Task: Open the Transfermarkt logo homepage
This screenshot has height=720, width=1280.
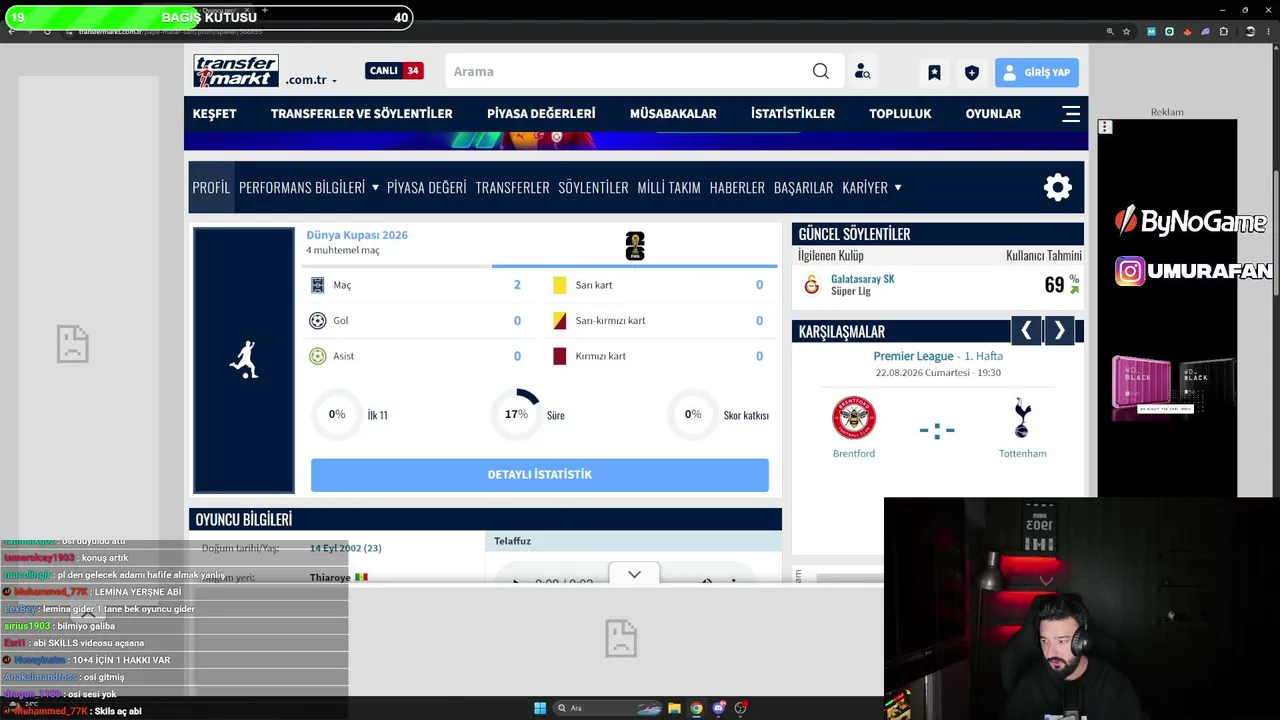Action: tap(236, 71)
